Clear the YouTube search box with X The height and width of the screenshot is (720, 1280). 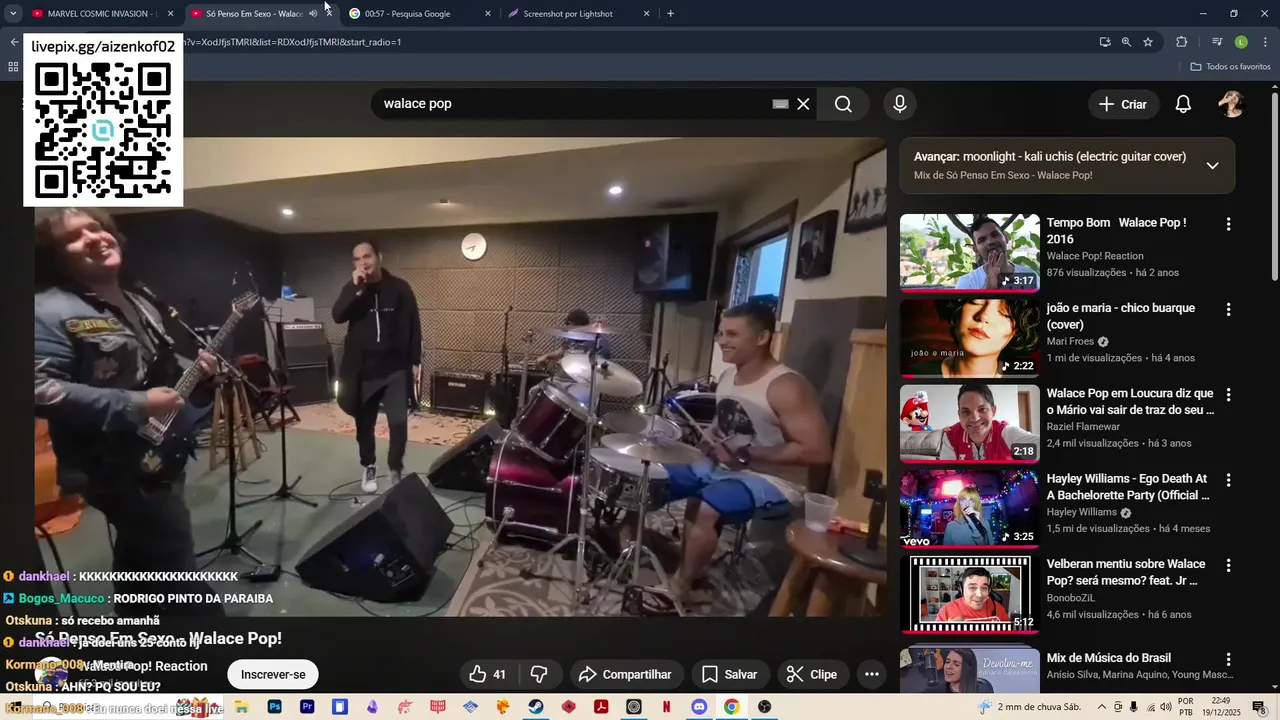click(803, 104)
